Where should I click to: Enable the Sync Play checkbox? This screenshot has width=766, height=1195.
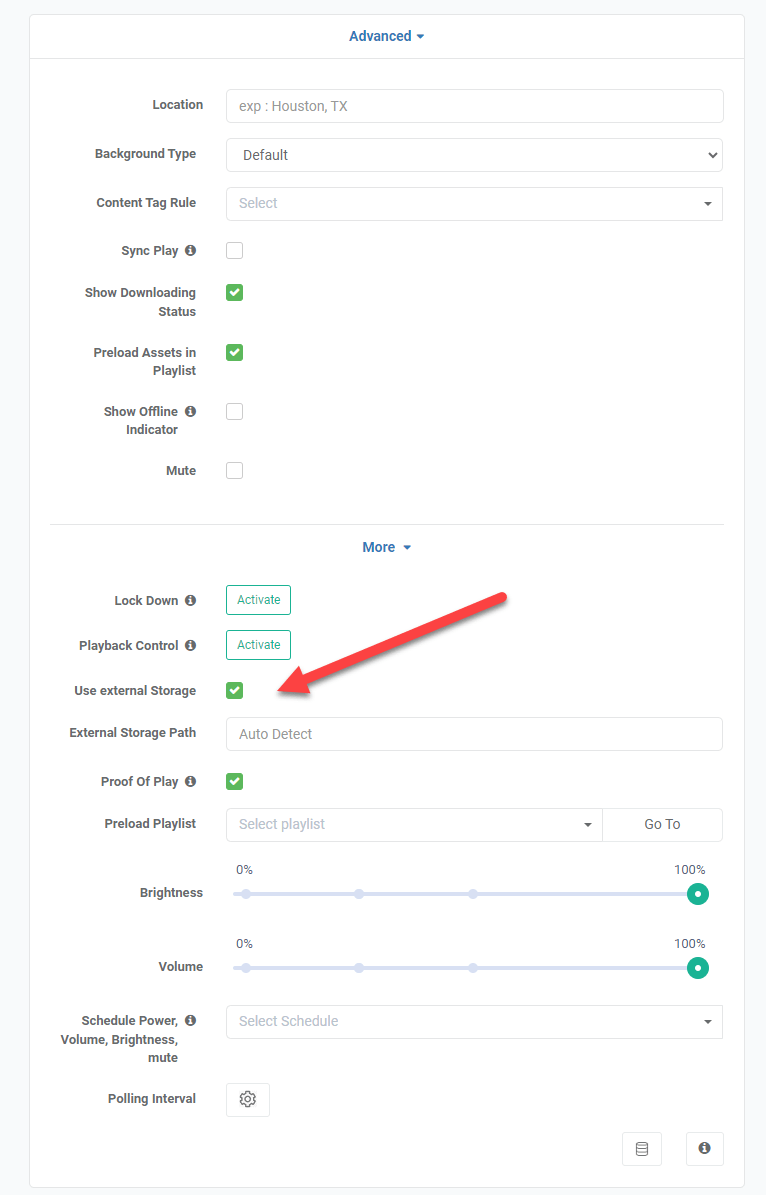click(234, 250)
